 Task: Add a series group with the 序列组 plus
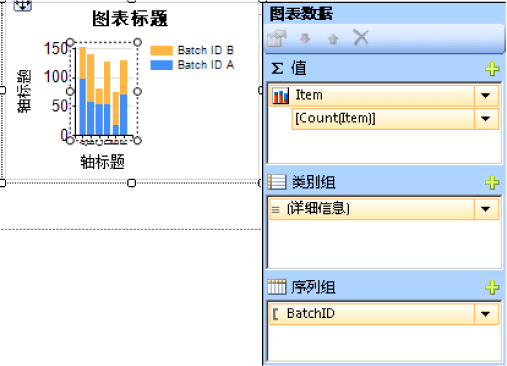(492, 287)
